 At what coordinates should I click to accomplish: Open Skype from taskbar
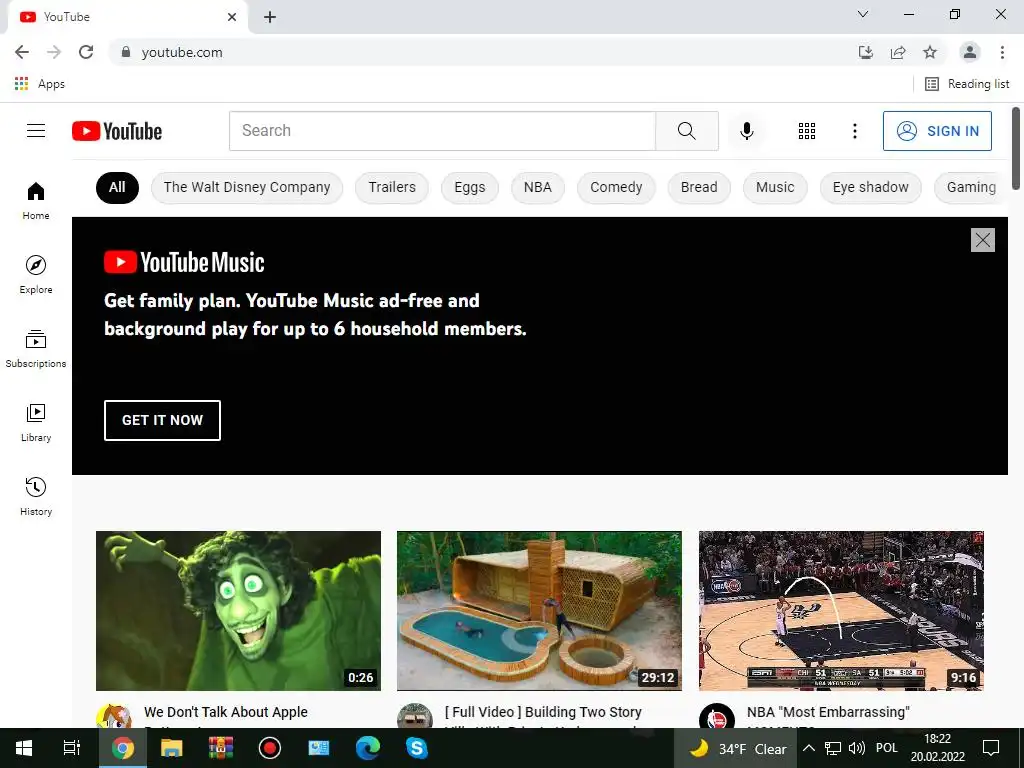pyautogui.click(x=417, y=748)
